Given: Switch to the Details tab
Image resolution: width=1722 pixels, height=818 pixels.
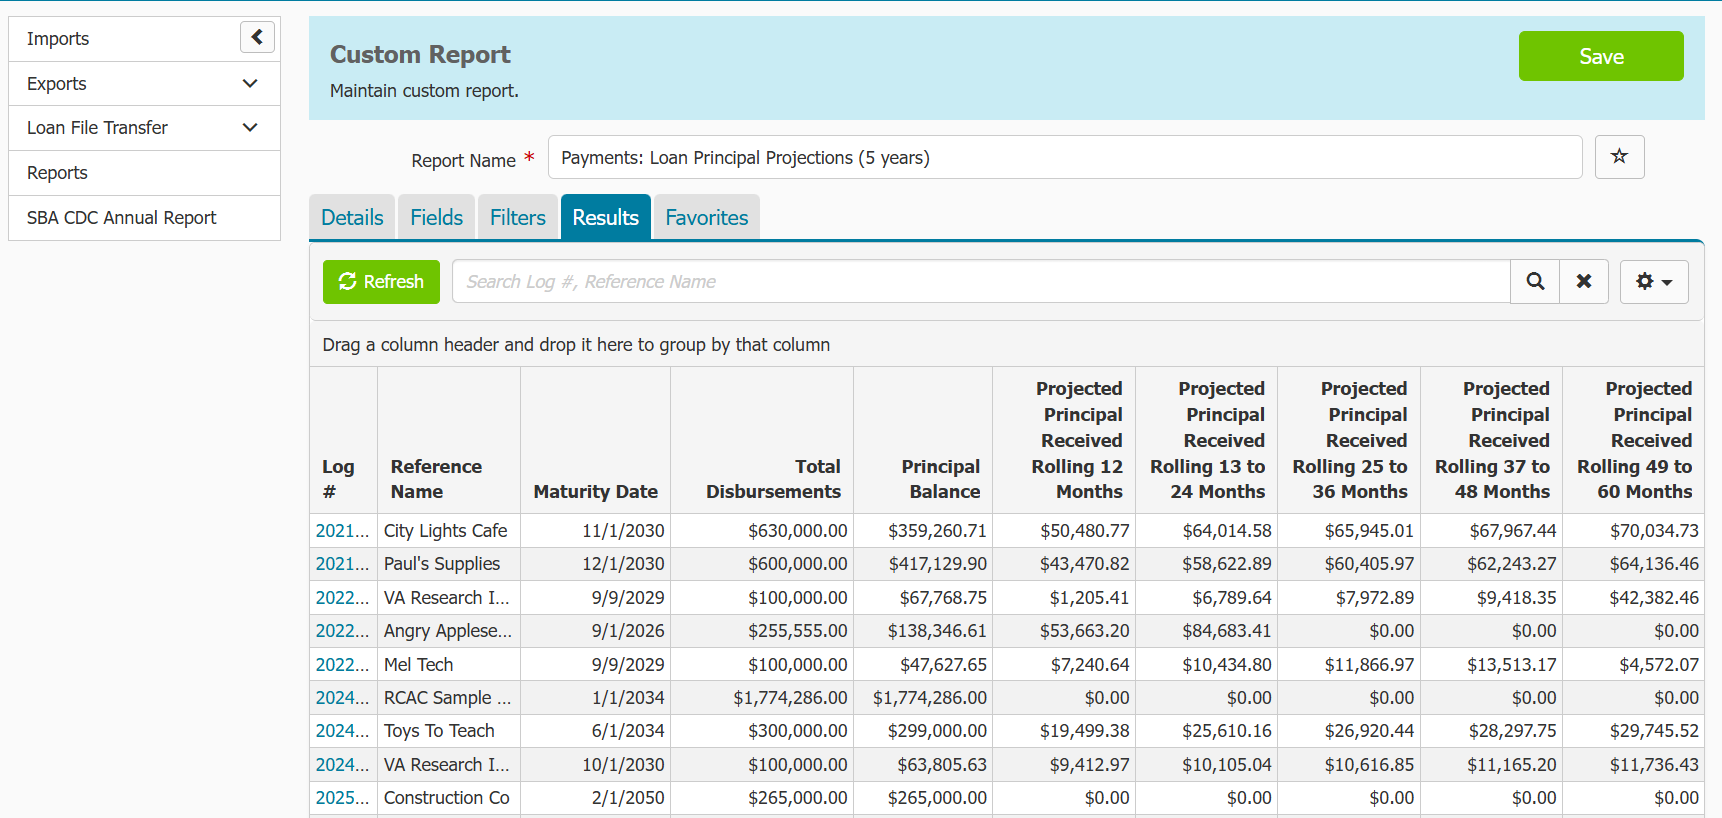Looking at the screenshot, I should tap(352, 217).
